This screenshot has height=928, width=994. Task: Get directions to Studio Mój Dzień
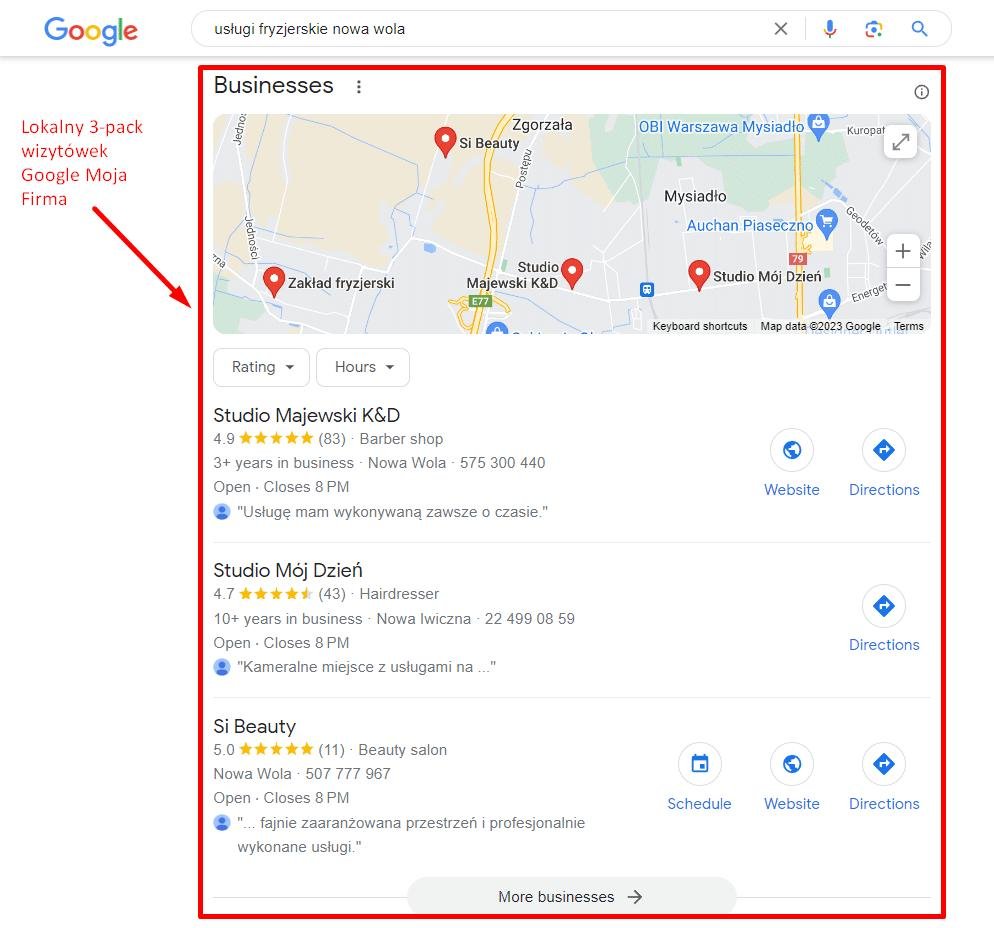(x=884, y=618)
